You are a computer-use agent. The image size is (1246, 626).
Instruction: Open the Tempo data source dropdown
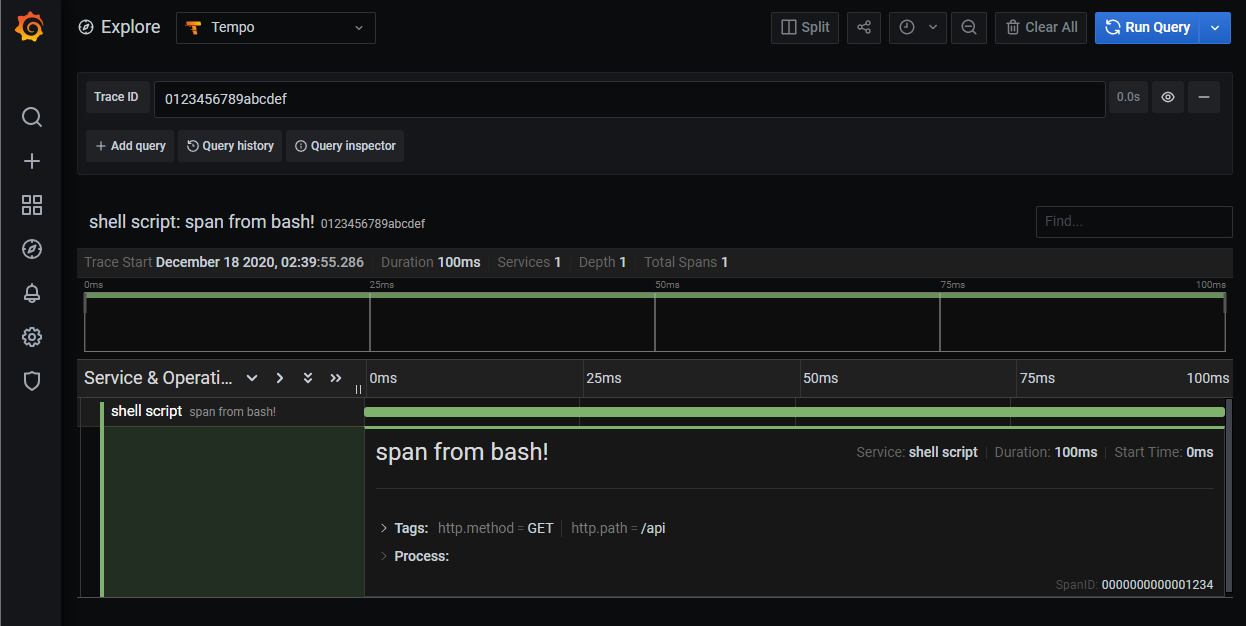[276, 28]
